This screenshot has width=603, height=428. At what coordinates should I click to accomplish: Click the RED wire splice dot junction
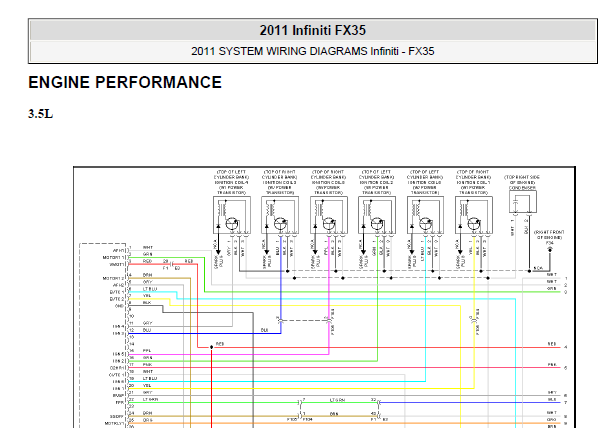(211, 347)
